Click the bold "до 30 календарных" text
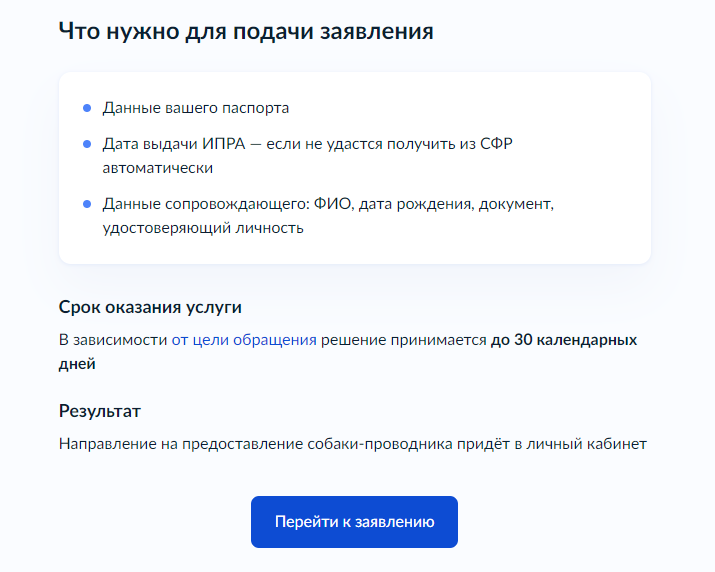Viewport: 715px width, 572px height. 564,340
